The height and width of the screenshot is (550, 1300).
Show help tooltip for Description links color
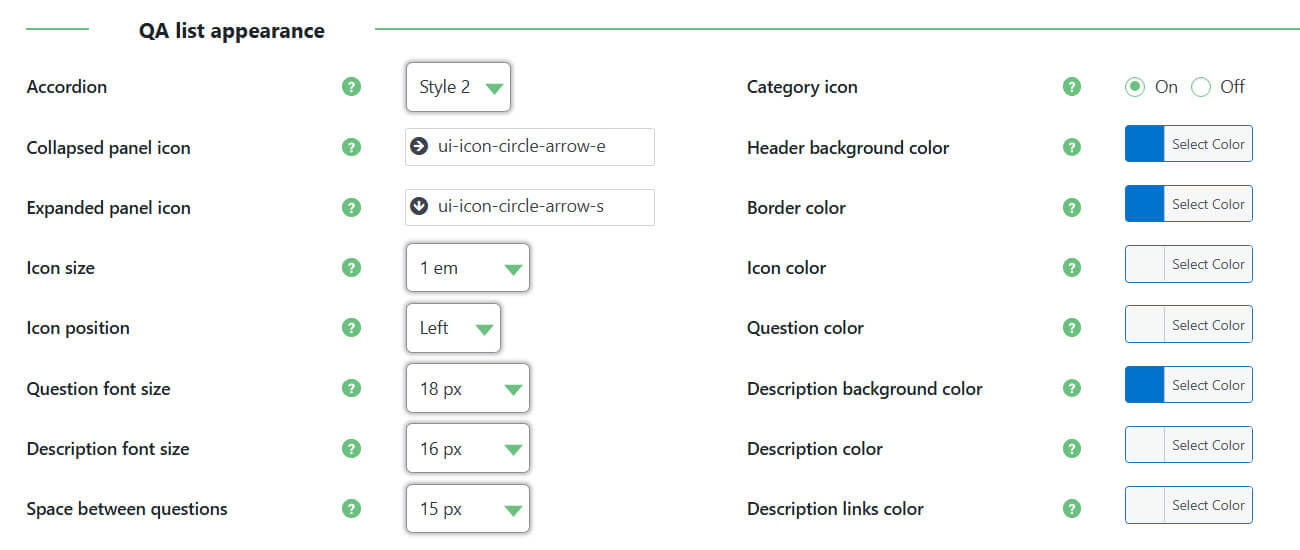pyautogui.click(x=1072, y=508)
